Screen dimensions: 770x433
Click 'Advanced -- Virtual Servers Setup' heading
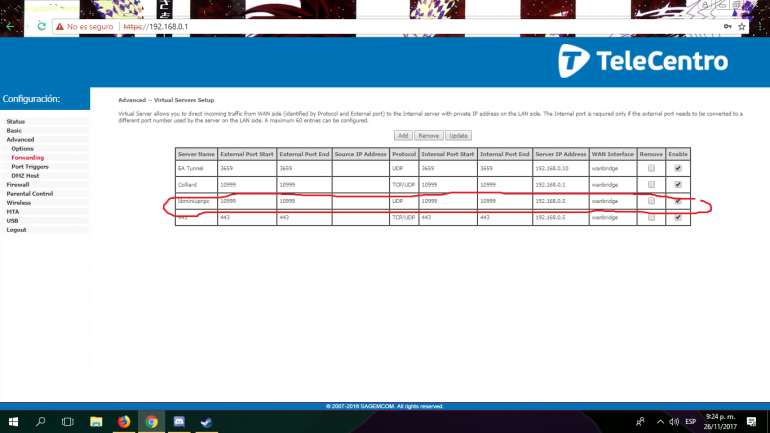pyautogui.click(x=166, y=100)
